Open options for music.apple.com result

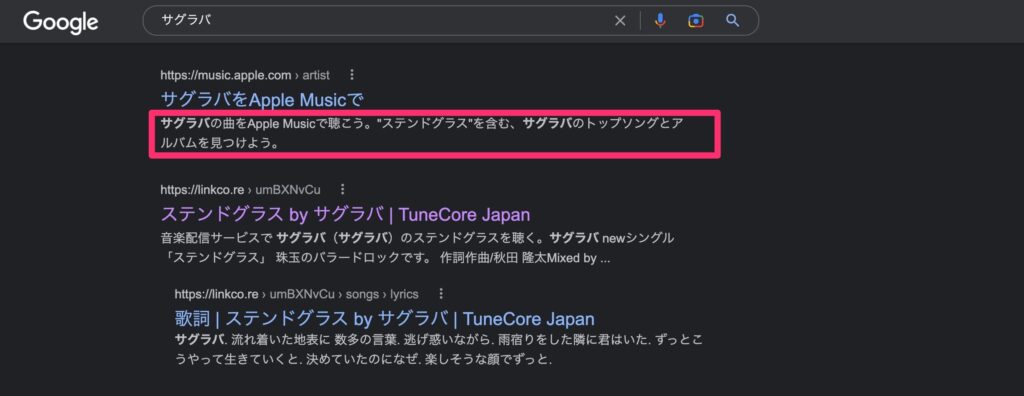(353, 74)
